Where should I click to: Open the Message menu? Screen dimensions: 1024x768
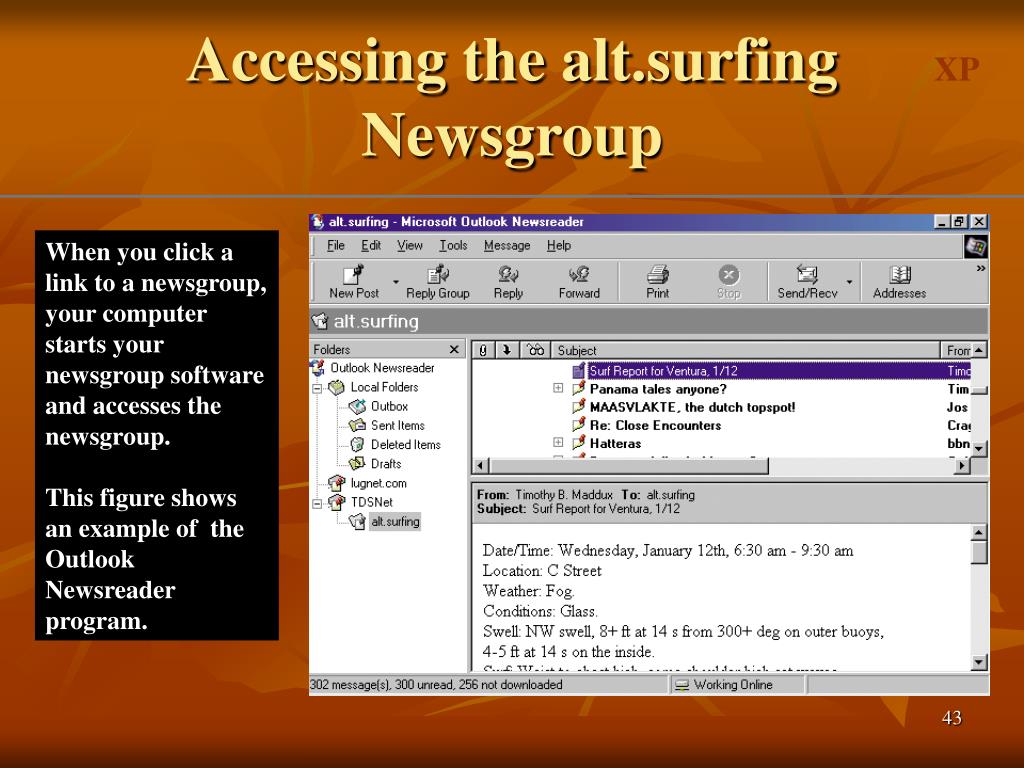point(507,246)
